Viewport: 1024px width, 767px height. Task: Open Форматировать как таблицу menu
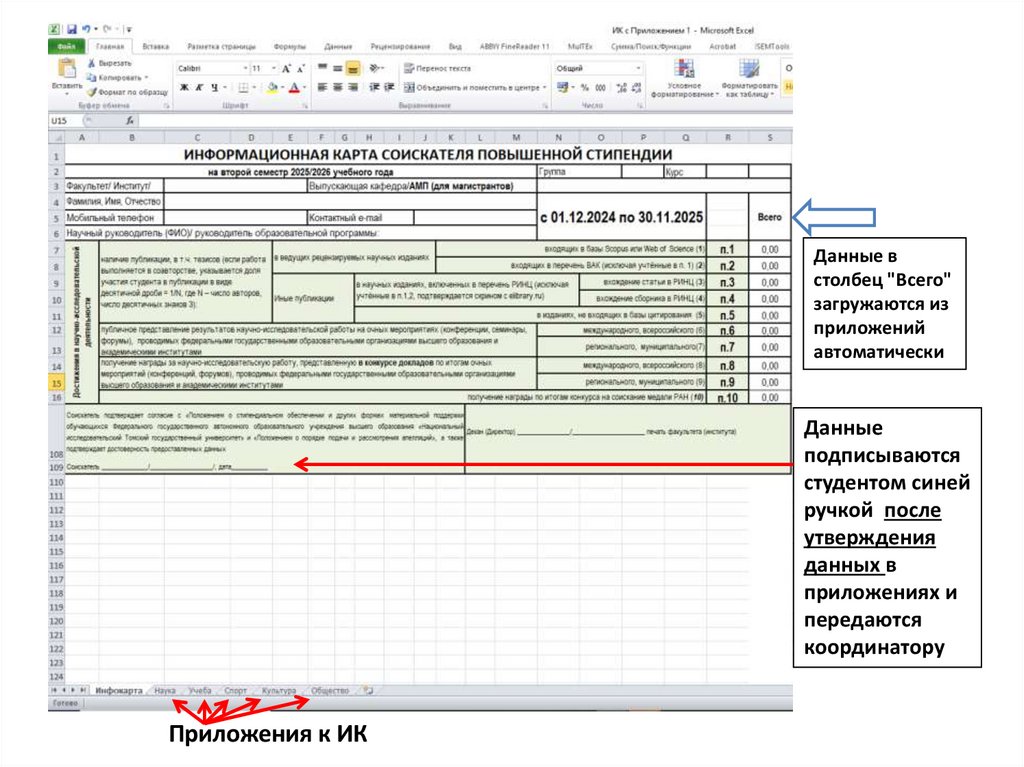coord(749,78)
